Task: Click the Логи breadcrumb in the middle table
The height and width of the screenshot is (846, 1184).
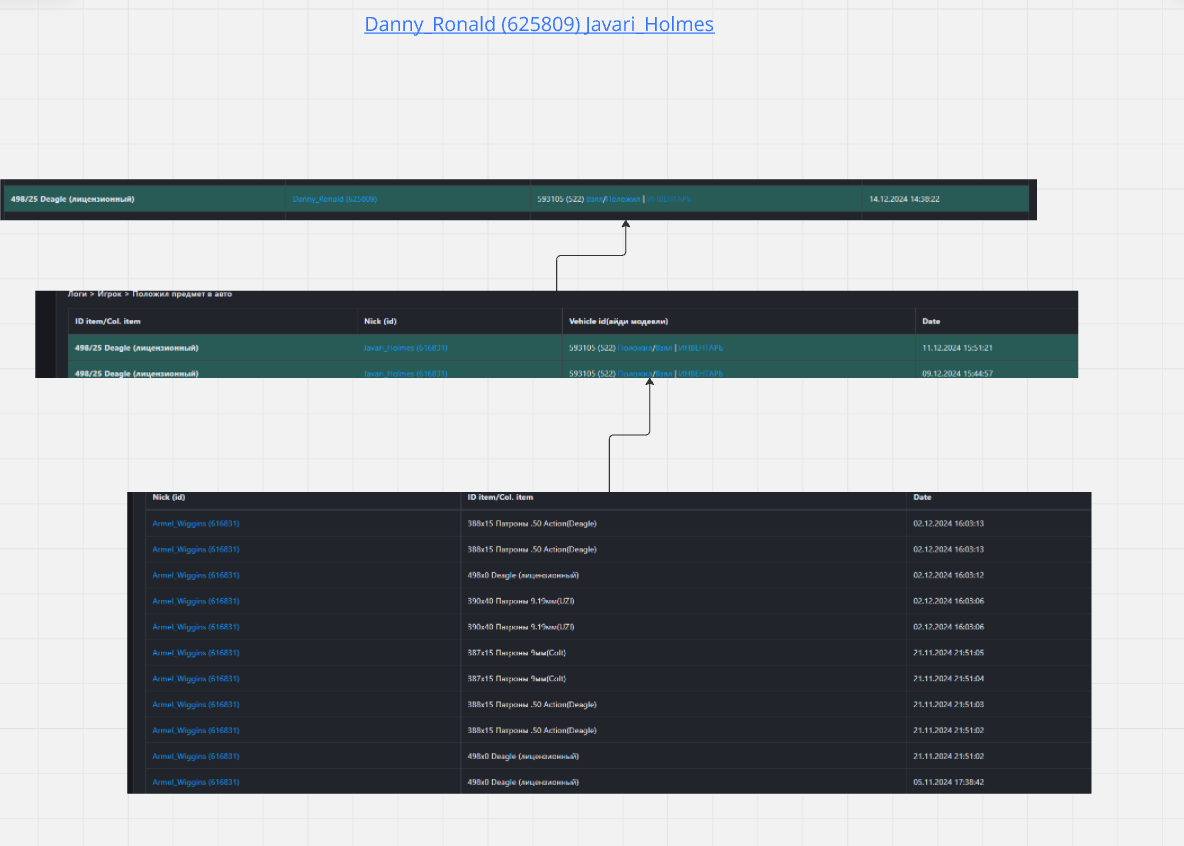Action: (x=77, y=294)
